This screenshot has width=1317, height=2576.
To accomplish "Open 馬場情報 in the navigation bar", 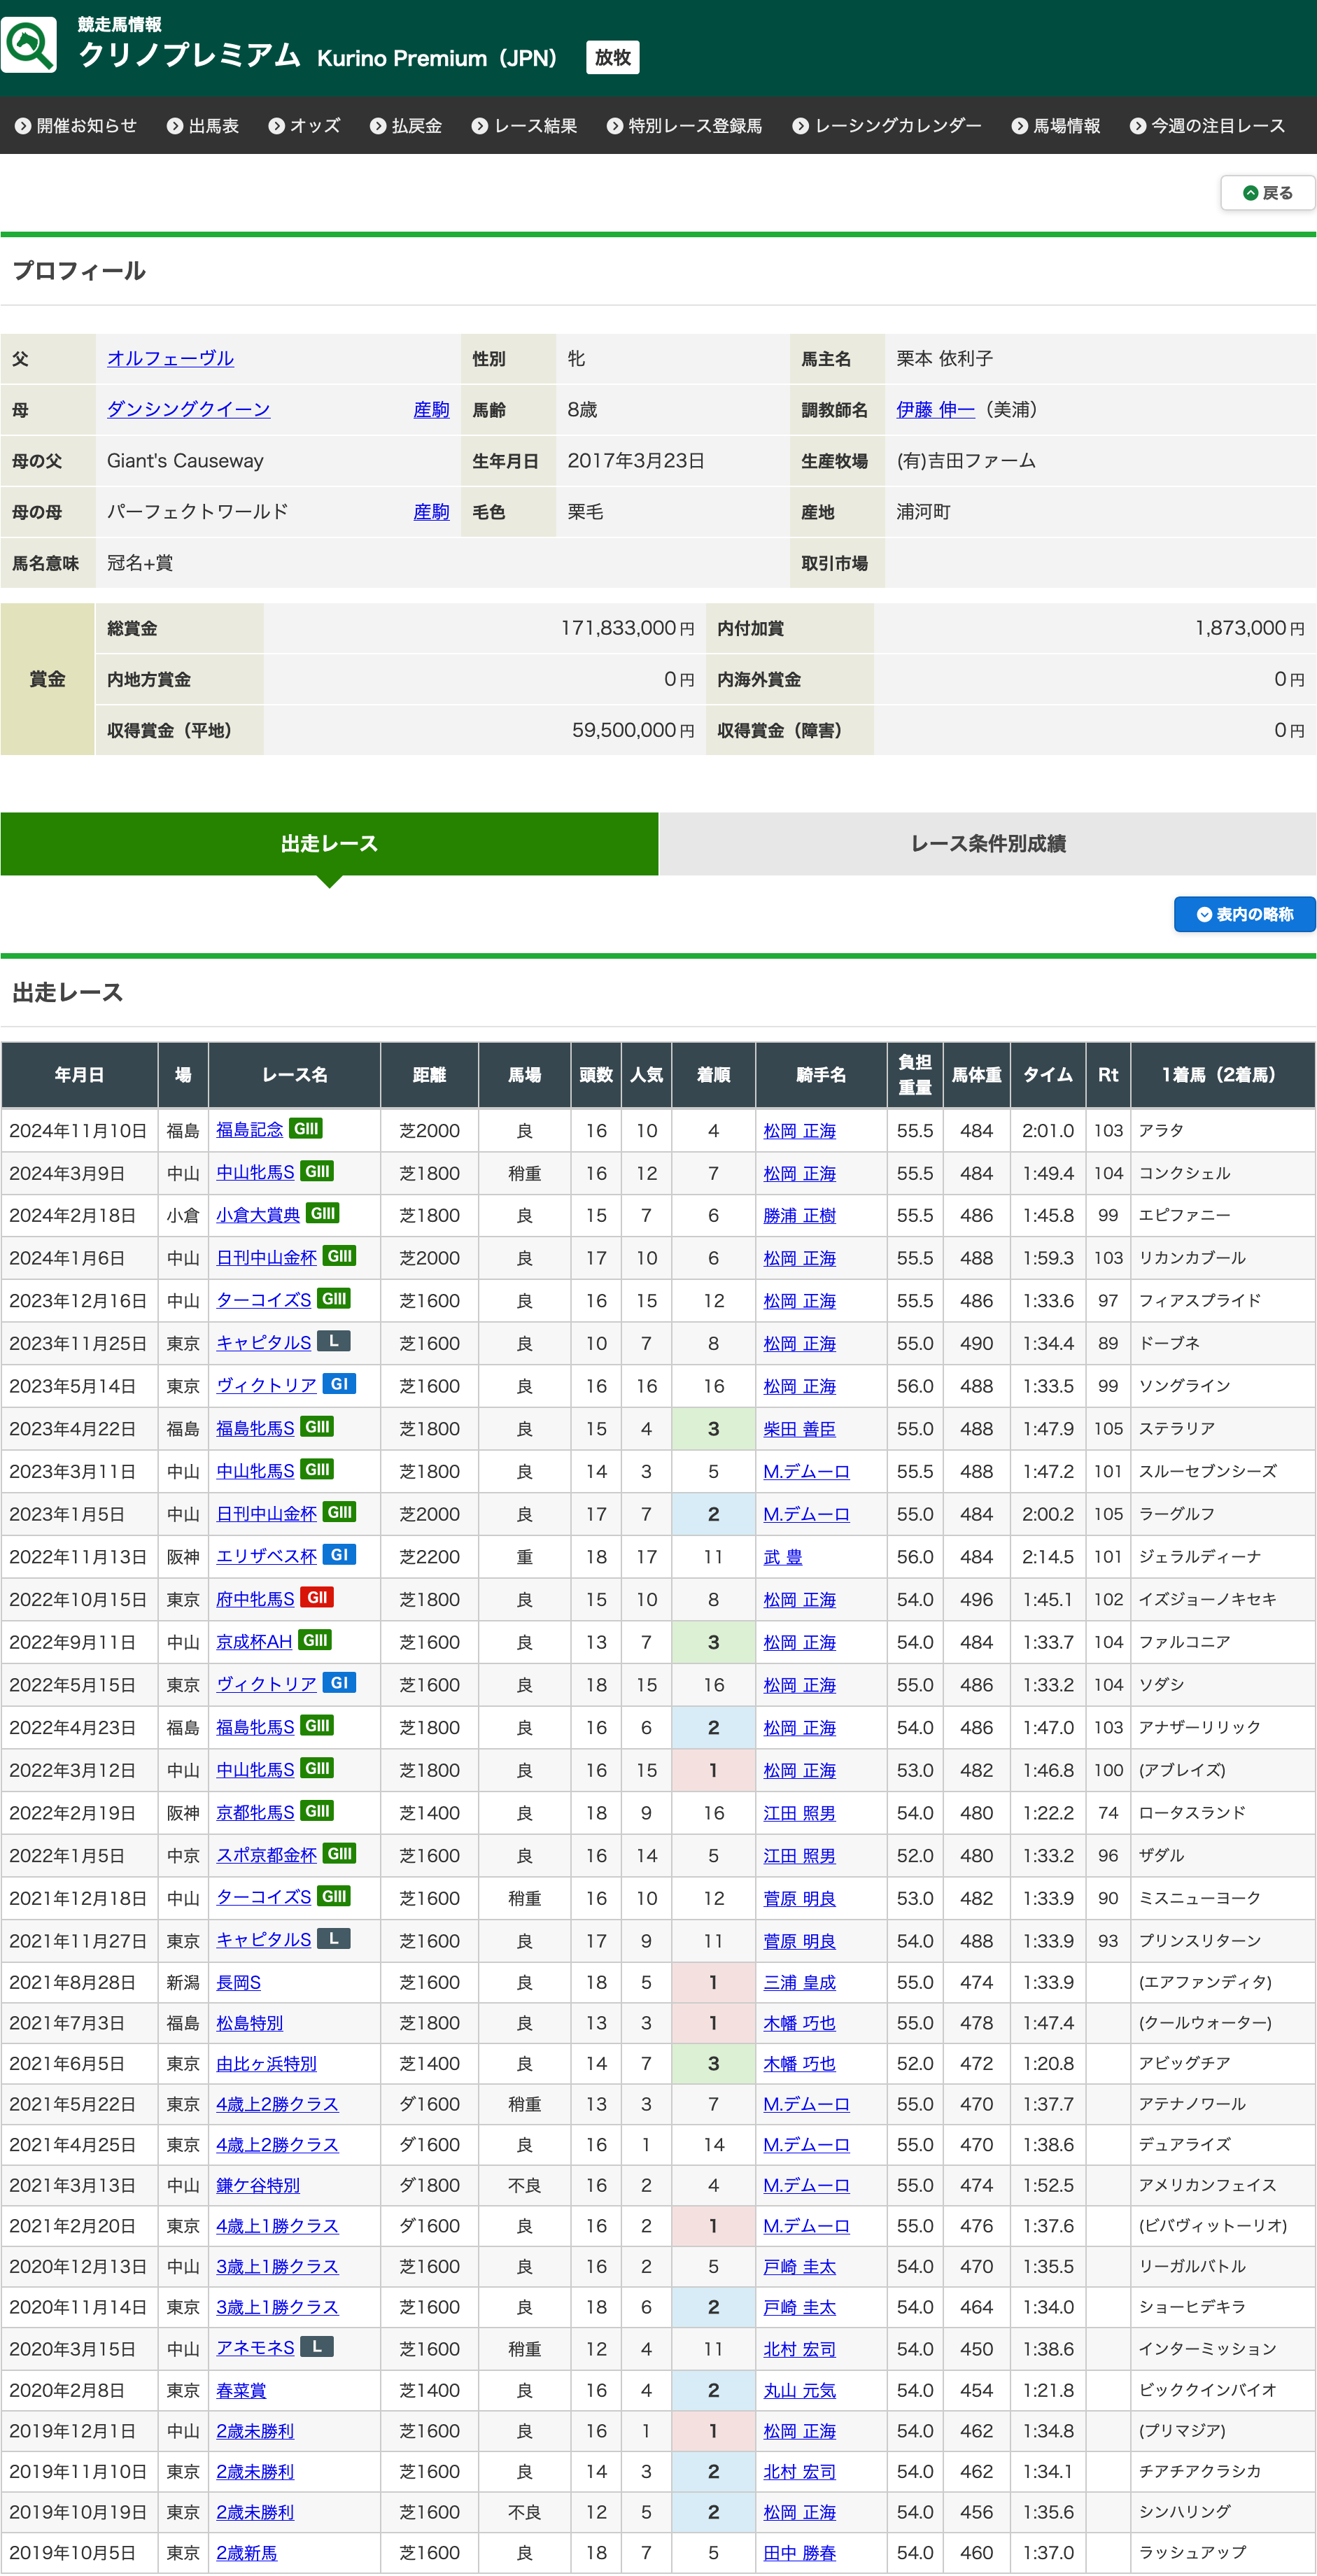I will pyautogui.click(x=1056, y=126).
